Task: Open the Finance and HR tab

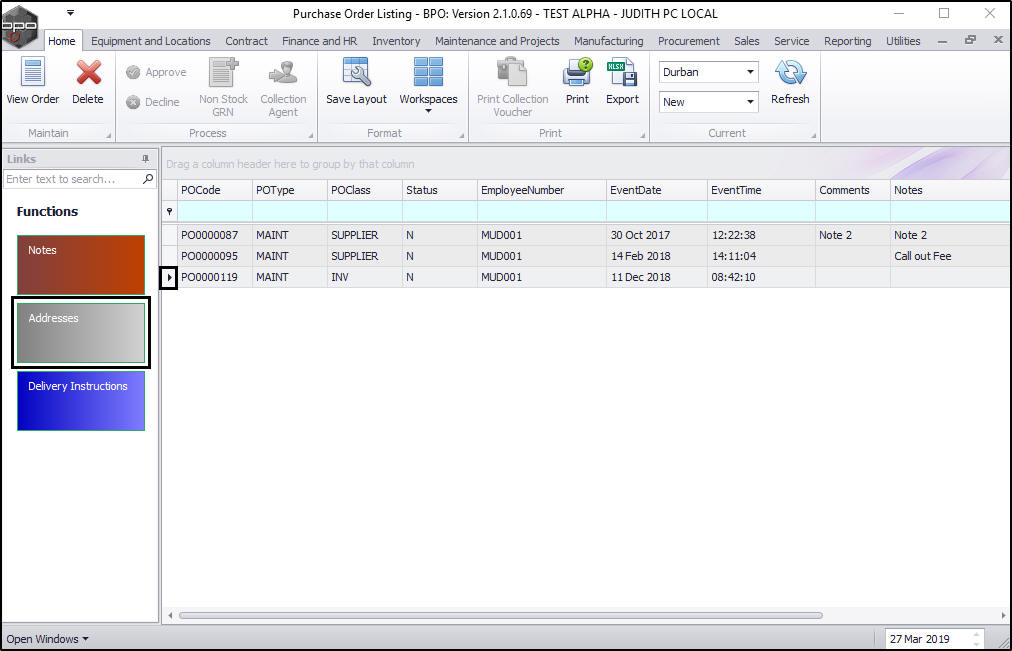Action: [319, 41]
